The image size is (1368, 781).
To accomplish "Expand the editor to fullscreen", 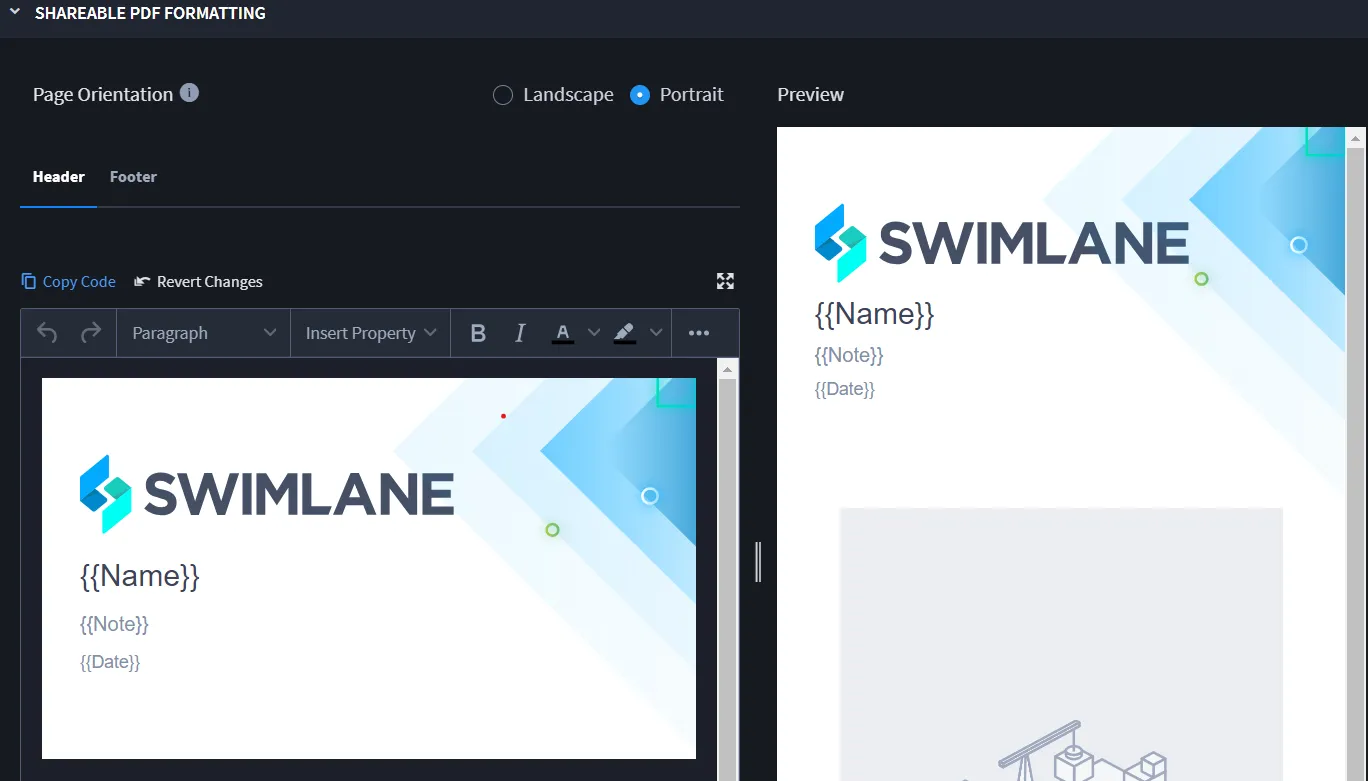I will coord(726,281).
